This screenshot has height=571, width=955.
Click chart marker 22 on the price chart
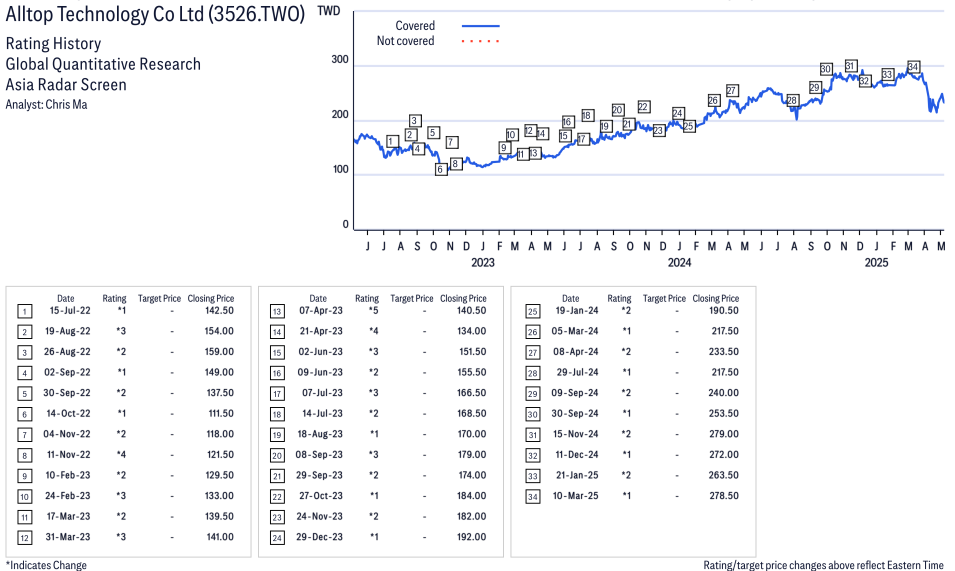tap(644, 107)
